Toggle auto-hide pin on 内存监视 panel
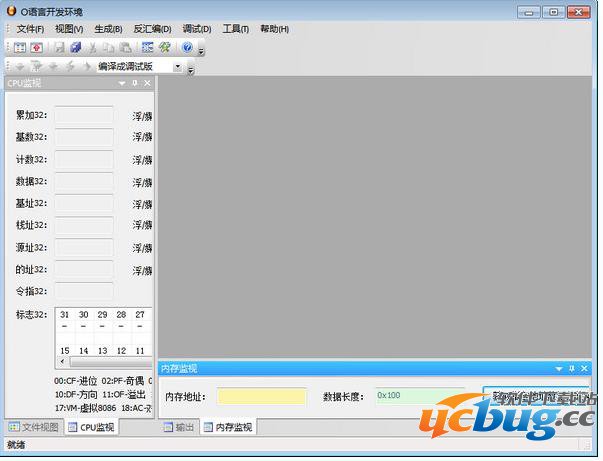 [x=572, y=368]
